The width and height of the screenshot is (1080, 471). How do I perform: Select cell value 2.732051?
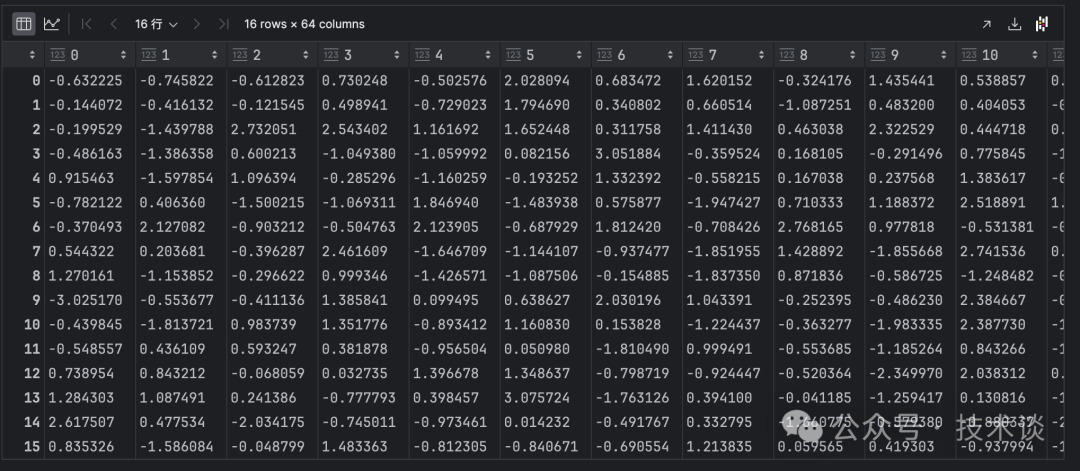[x=264, y=129]
